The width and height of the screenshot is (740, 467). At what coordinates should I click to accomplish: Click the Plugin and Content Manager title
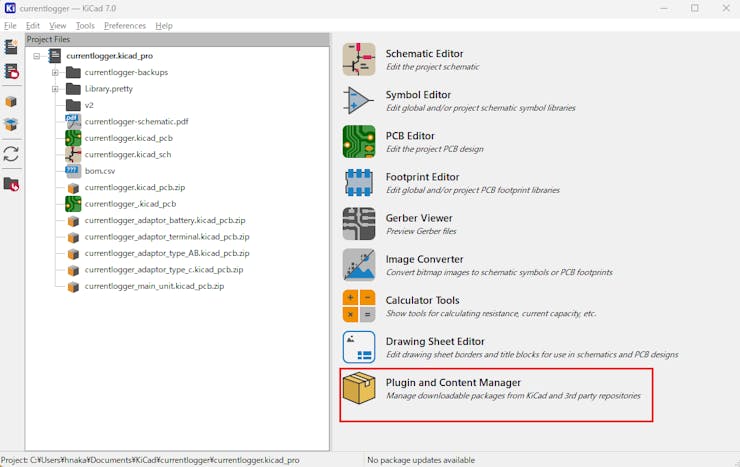(x=453, y=383)
